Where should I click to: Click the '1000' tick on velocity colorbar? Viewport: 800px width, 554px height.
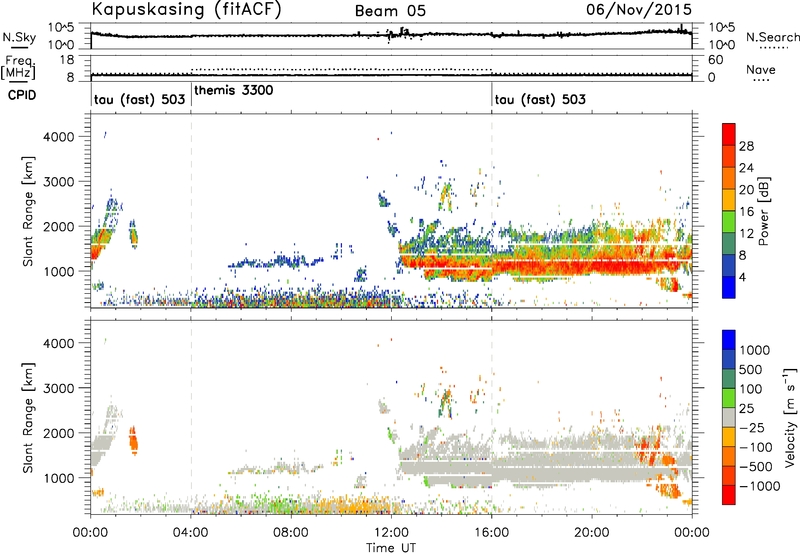tap(755, 350)
